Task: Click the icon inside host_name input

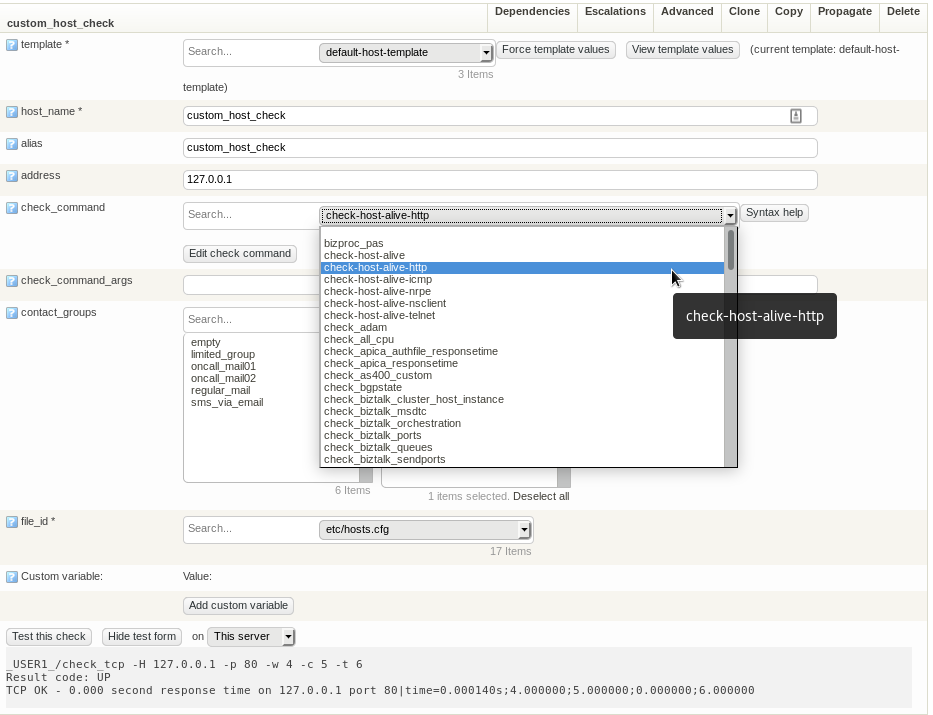Action: click(796, 116)
